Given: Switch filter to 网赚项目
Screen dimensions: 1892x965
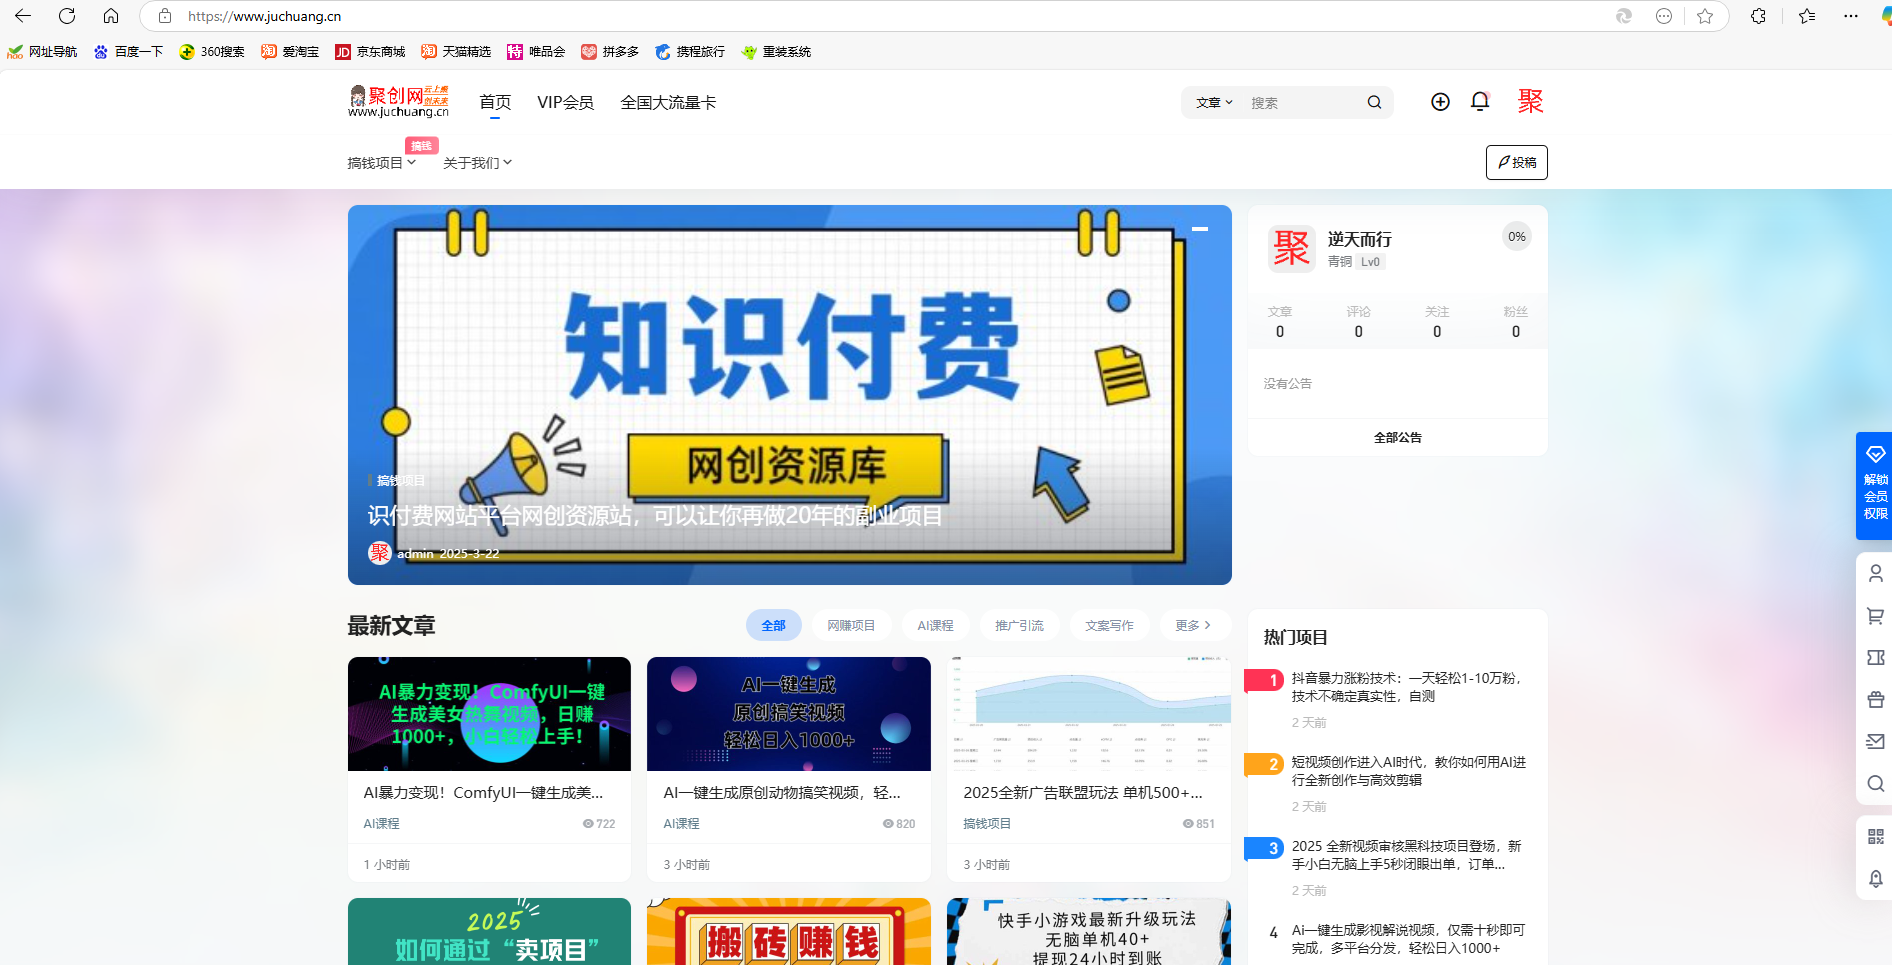Looking at the screenshot, I should pos(851,625).
